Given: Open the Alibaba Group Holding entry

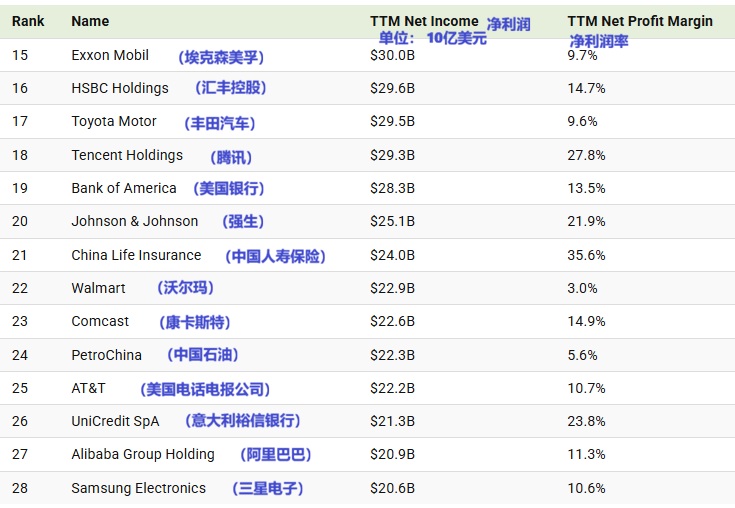Looking at the screenshot, I should click(143, 454).
